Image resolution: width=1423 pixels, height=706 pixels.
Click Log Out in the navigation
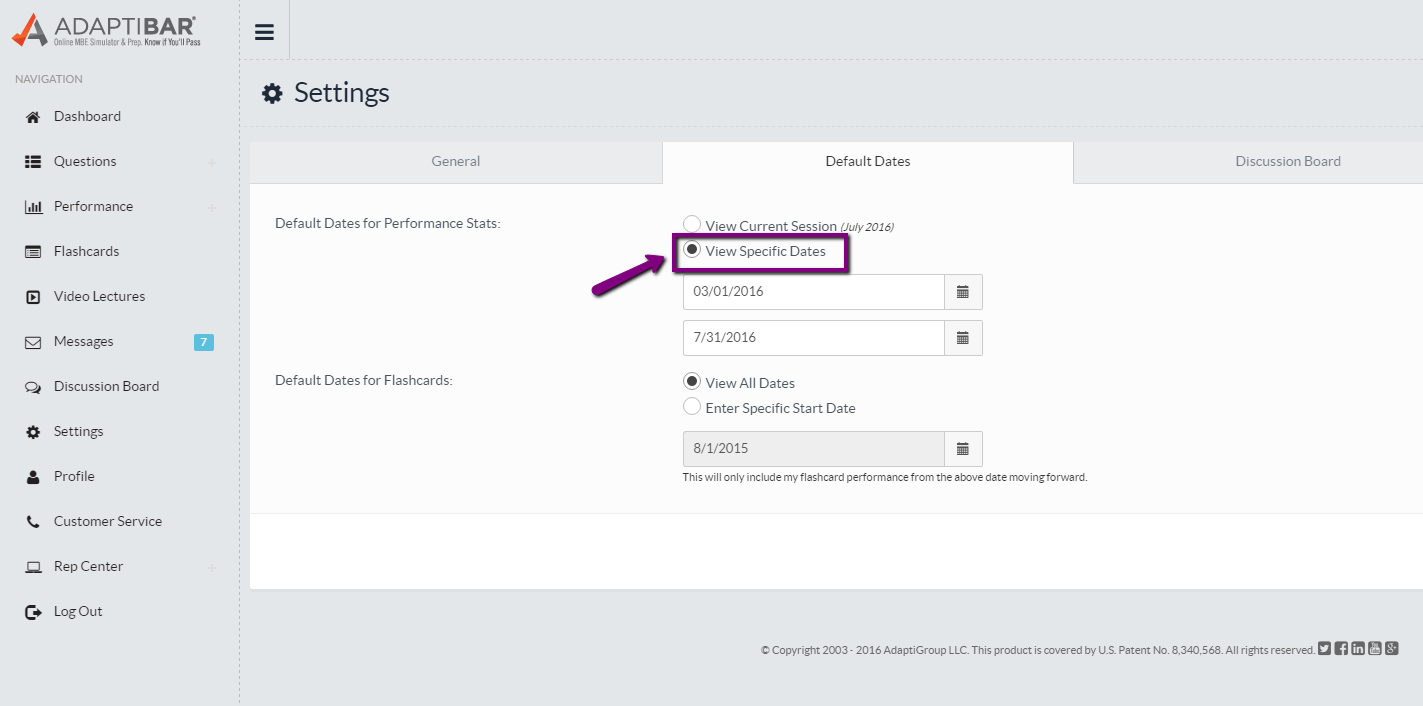78,612
